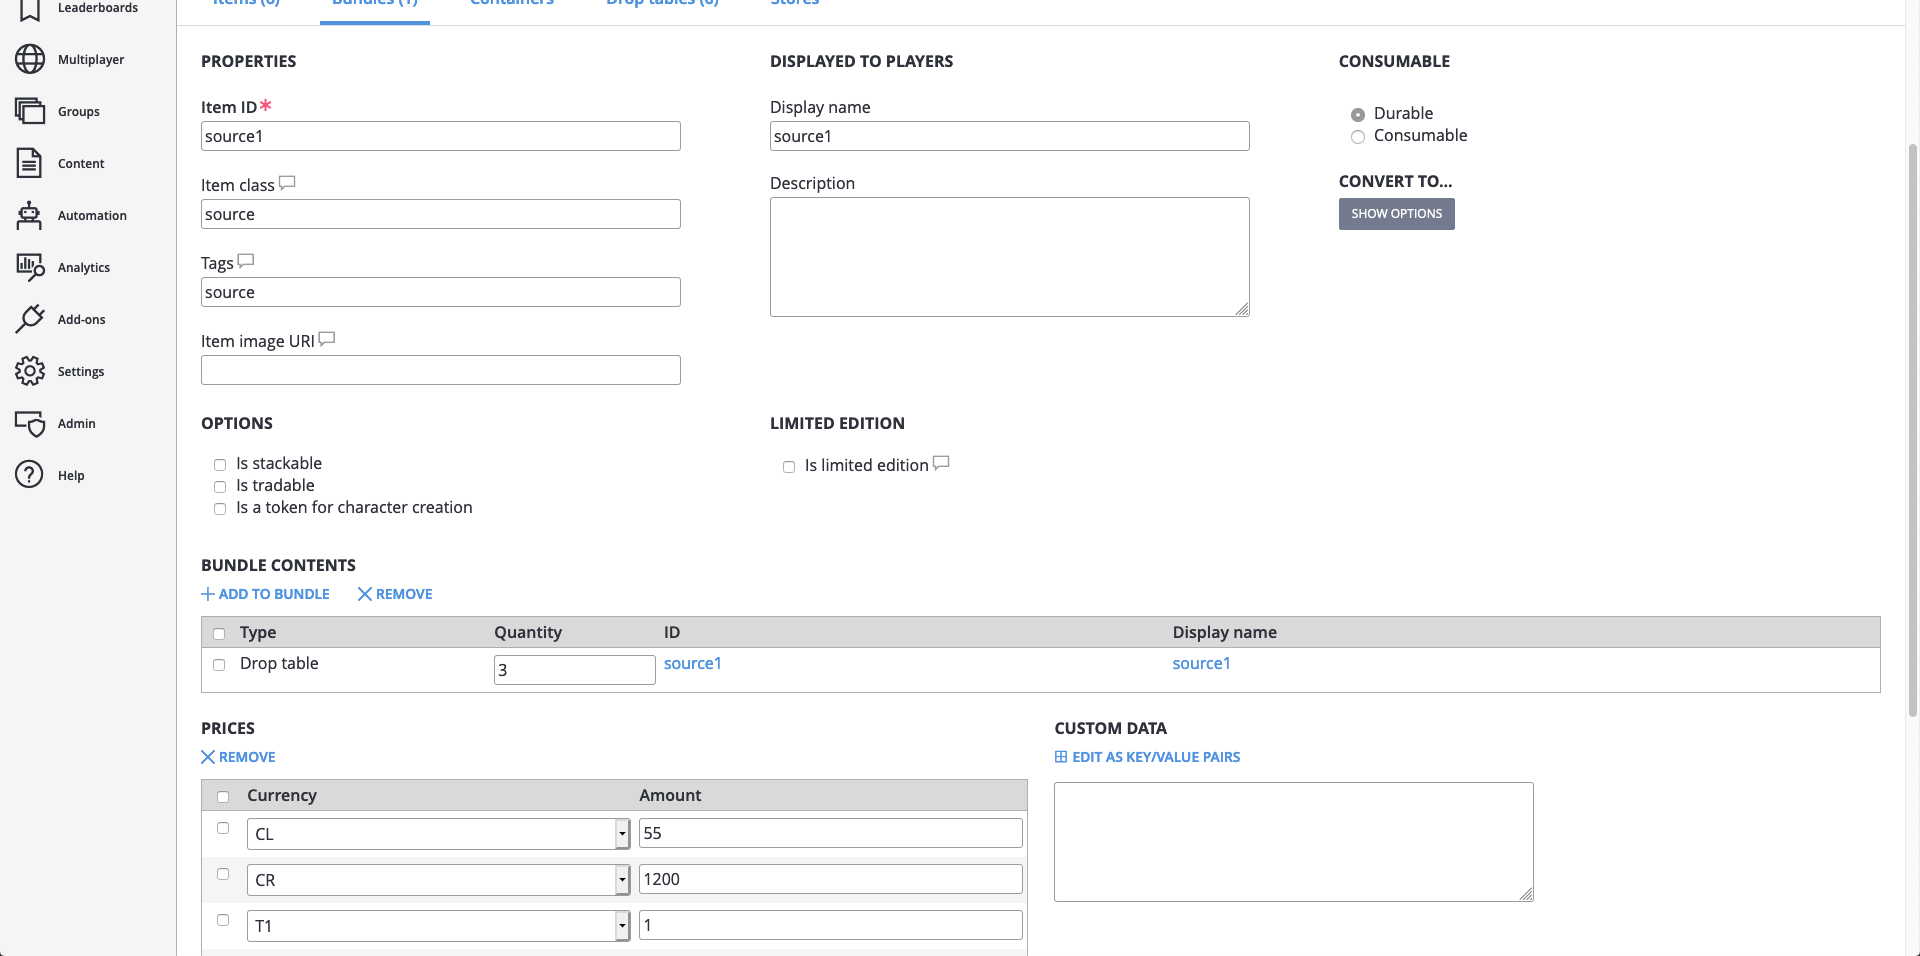Click the Quantity column header
1920x956 pixels.
click(x=528, y=632)
